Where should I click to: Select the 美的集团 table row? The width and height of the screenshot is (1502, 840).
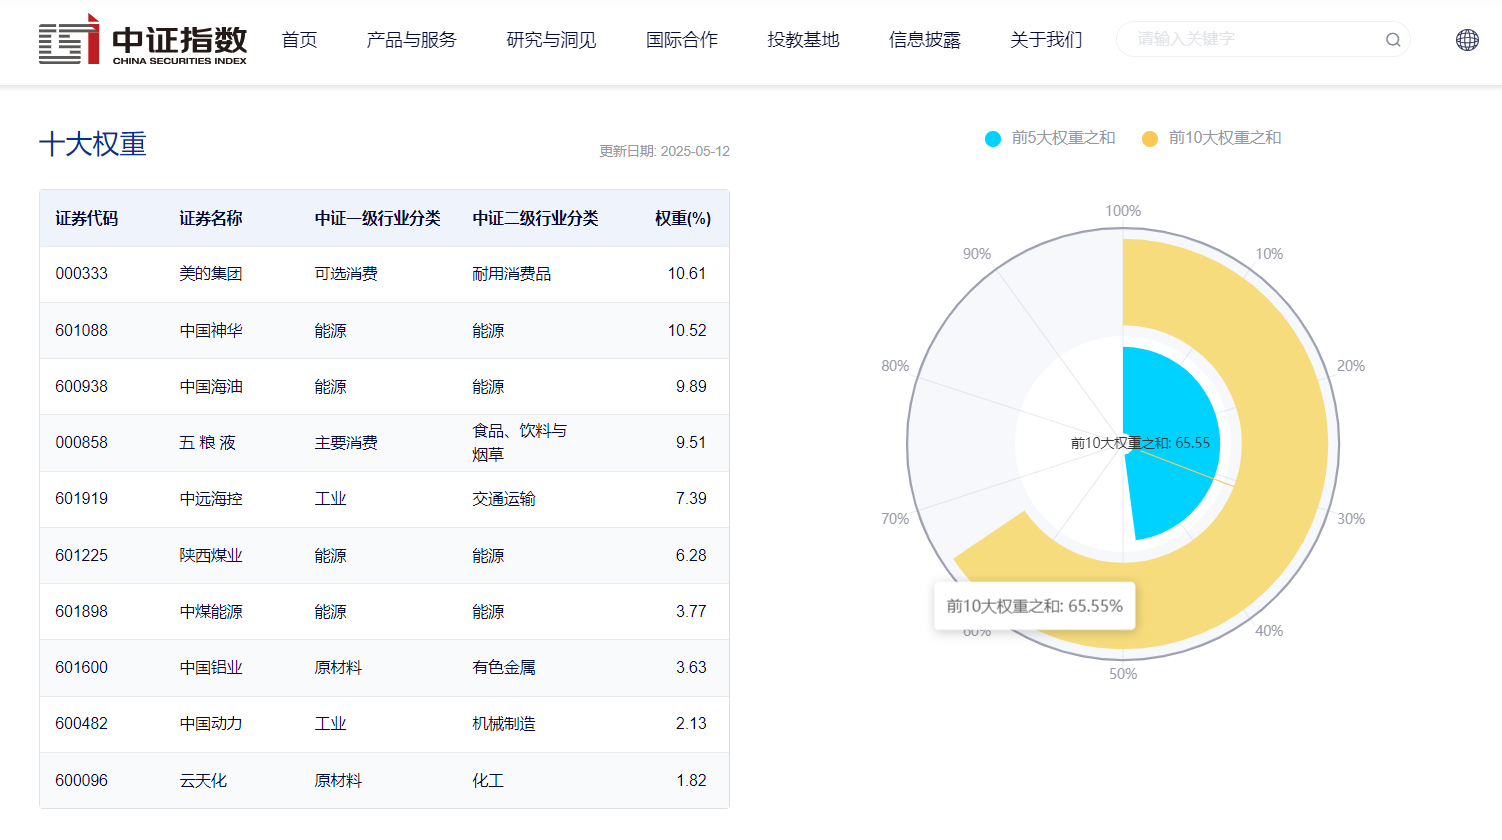[x=383, y=273]
